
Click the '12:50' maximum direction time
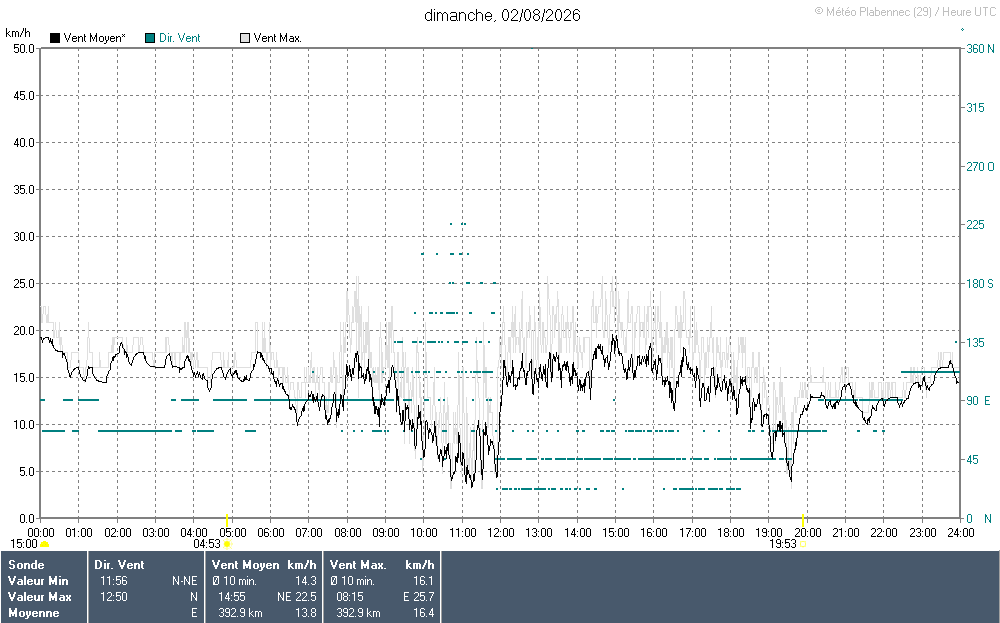coord(114,597)
